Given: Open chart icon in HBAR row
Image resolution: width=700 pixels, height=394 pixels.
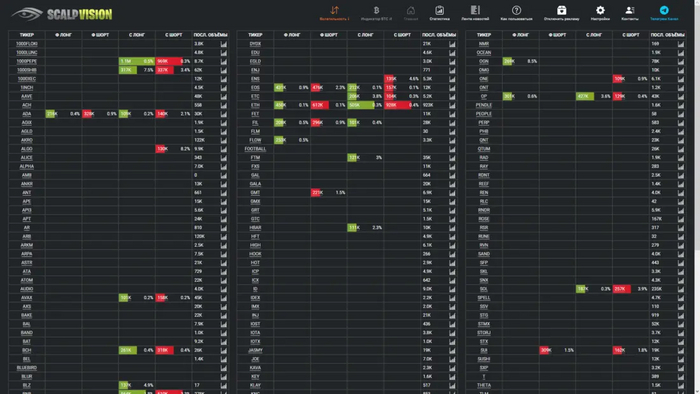Looking at the screenshot, I should click(452, 228).
